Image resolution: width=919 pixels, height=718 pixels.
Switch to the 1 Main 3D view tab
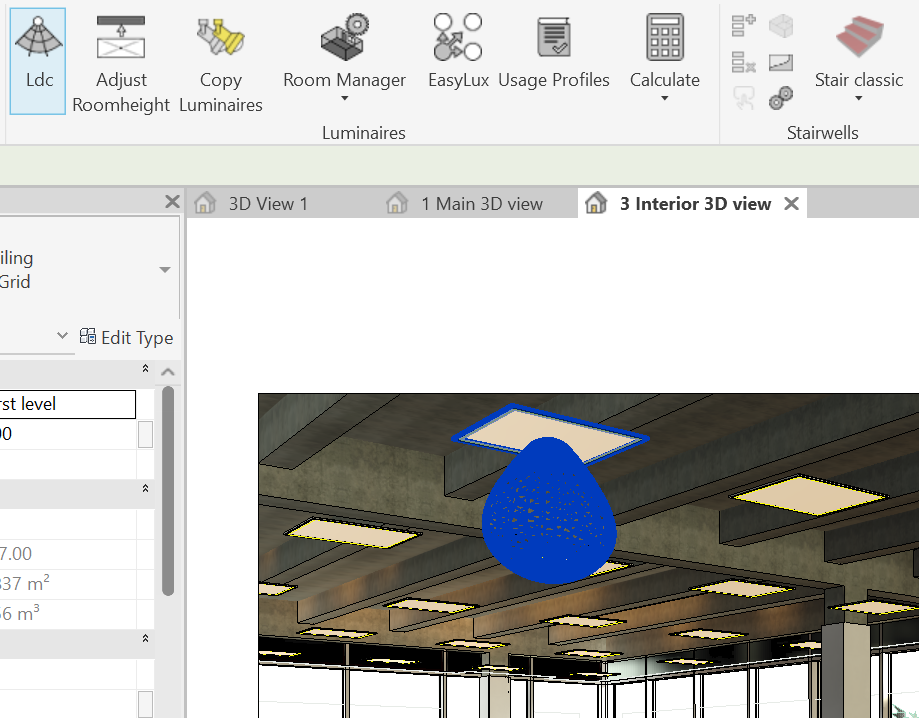pyautogui.click(x=481, y=204)
